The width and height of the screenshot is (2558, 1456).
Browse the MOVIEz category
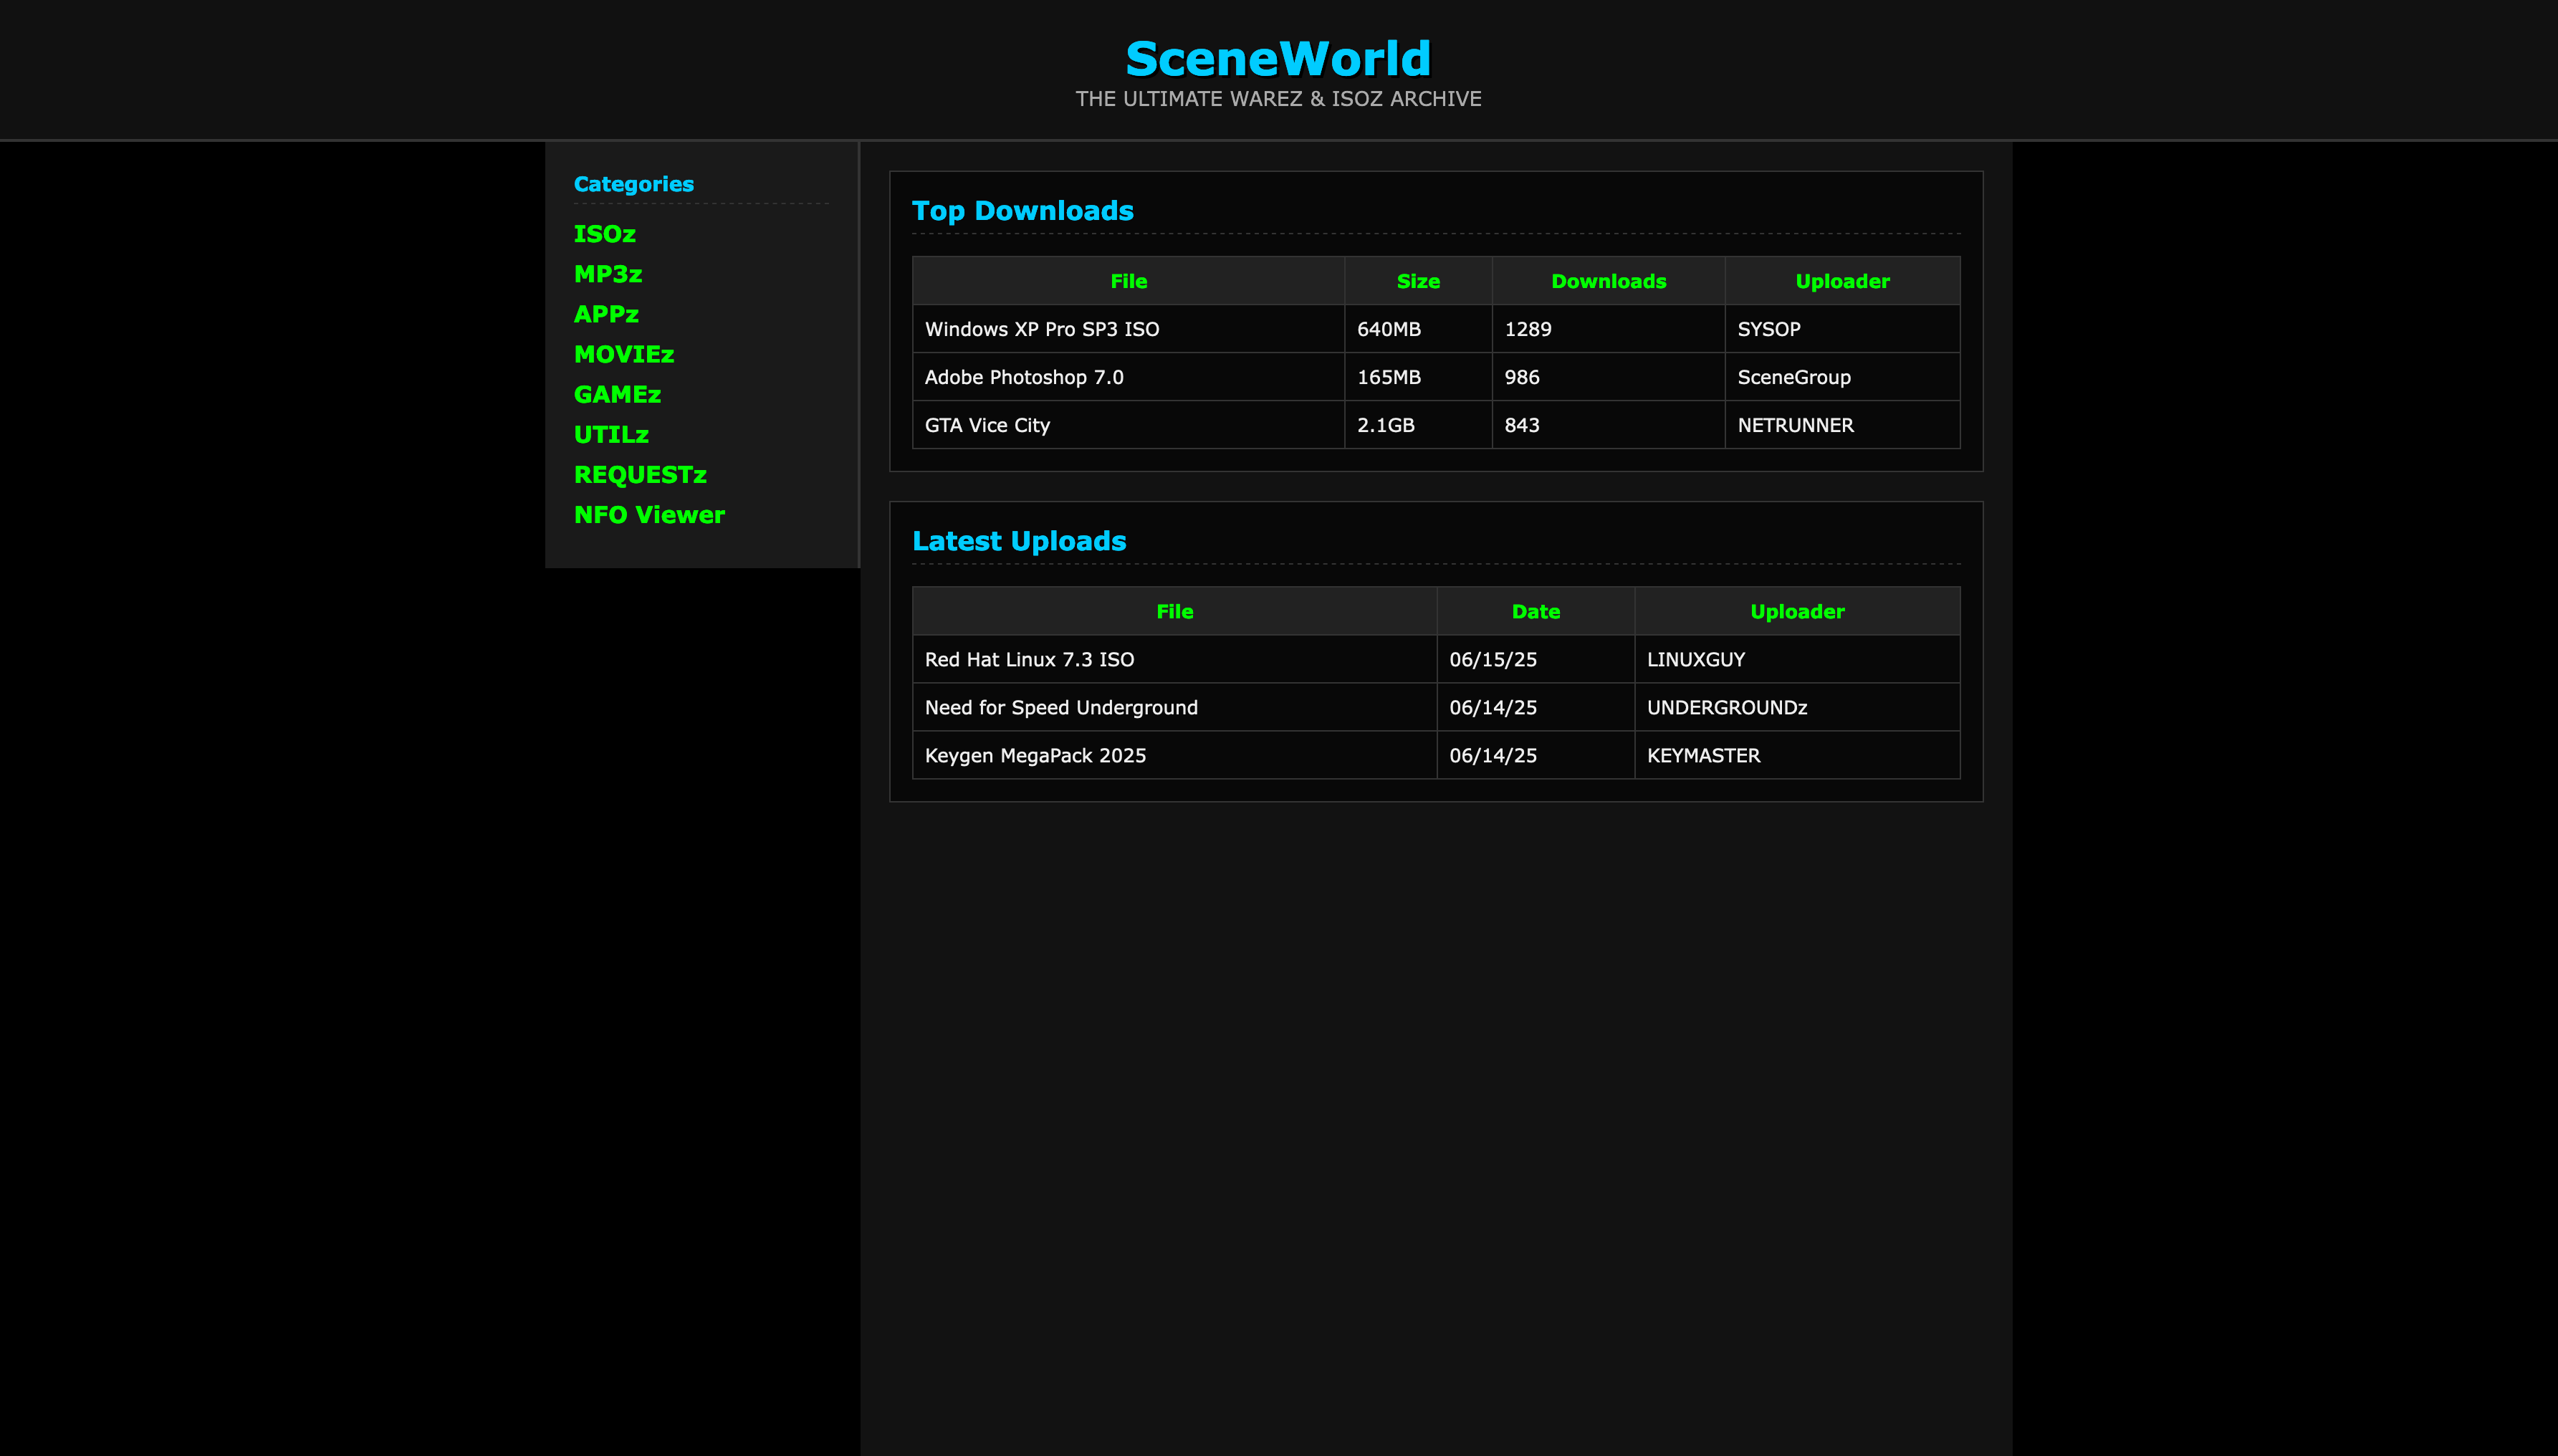point(623,354)
